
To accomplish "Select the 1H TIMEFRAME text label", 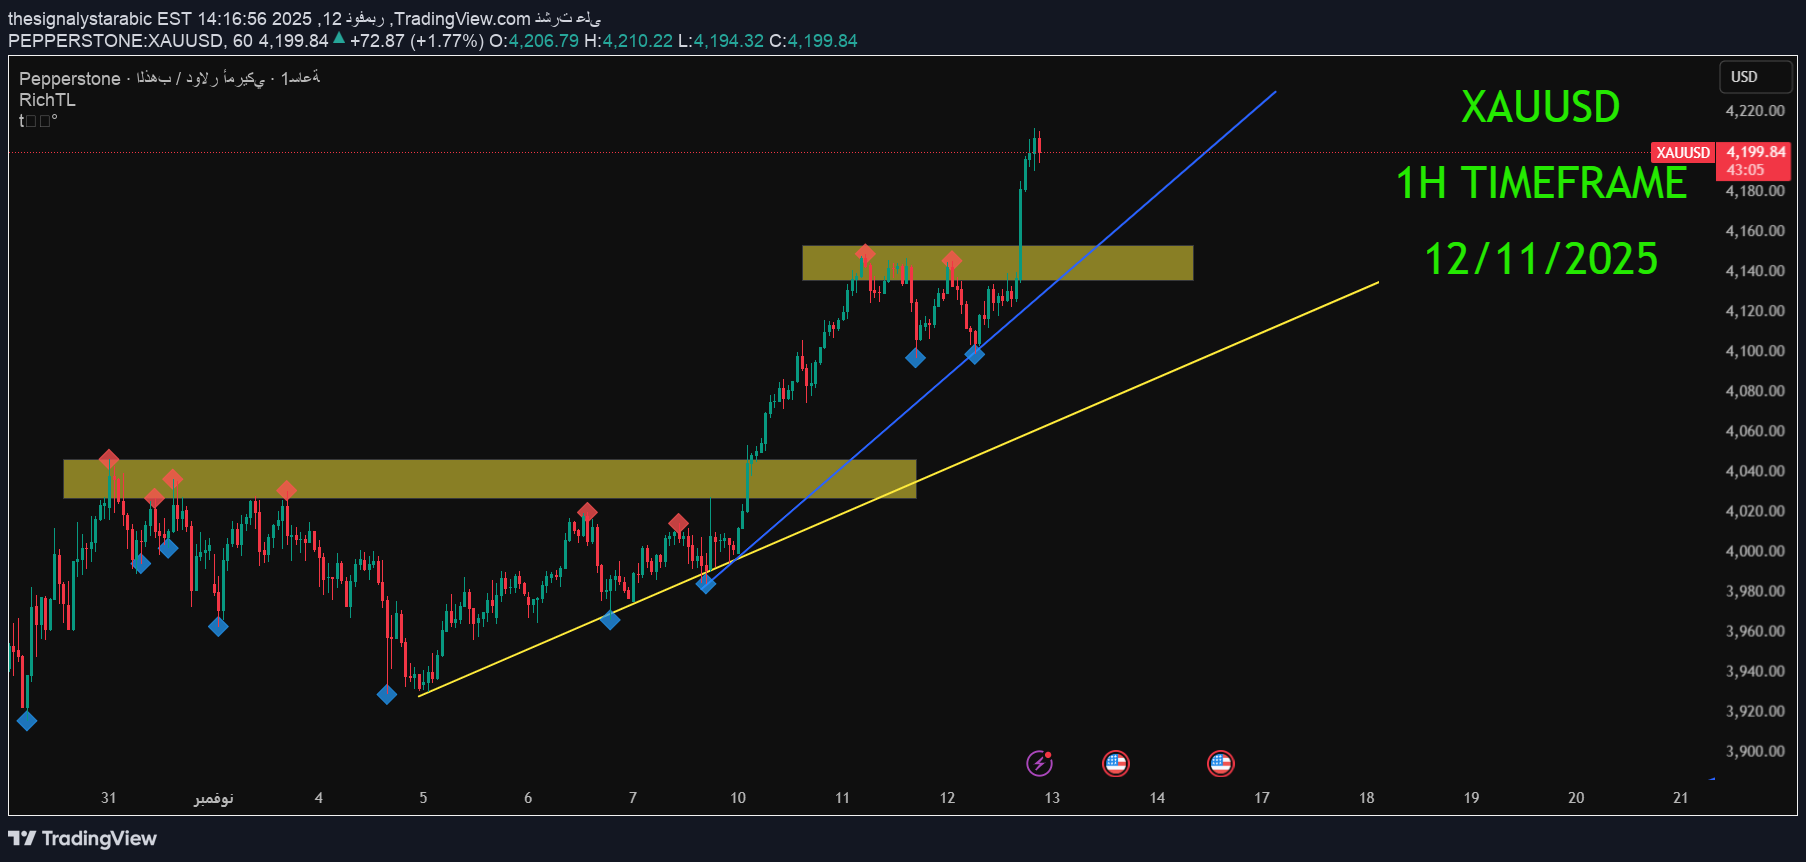I will click(1541, 183).
